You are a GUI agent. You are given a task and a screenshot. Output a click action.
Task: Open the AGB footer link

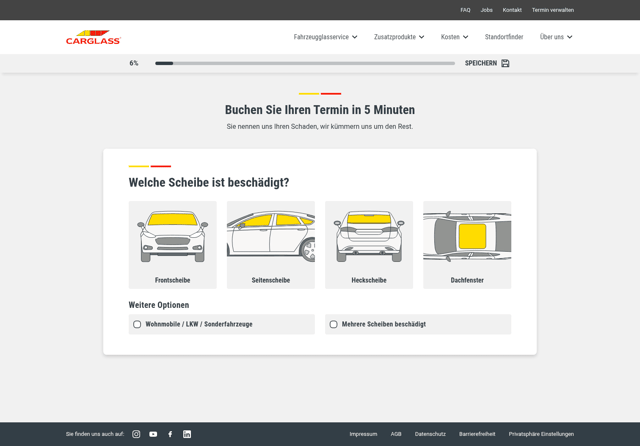coord(396,434)
